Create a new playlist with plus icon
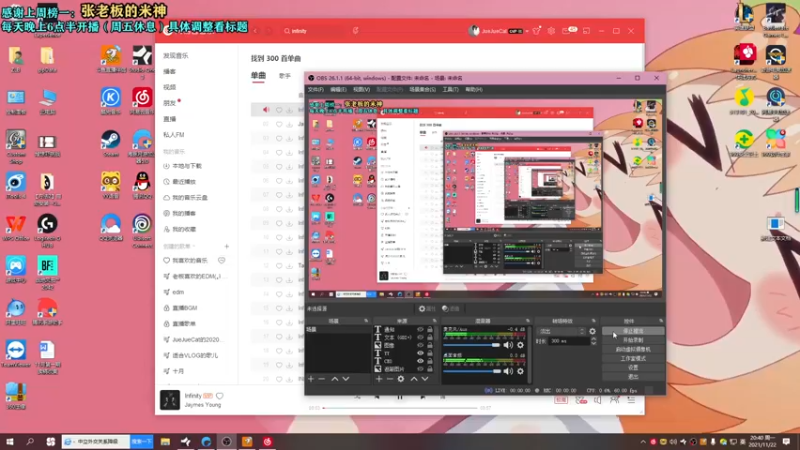Viewport: 800px width, 450px height. [x=227, y=246]
